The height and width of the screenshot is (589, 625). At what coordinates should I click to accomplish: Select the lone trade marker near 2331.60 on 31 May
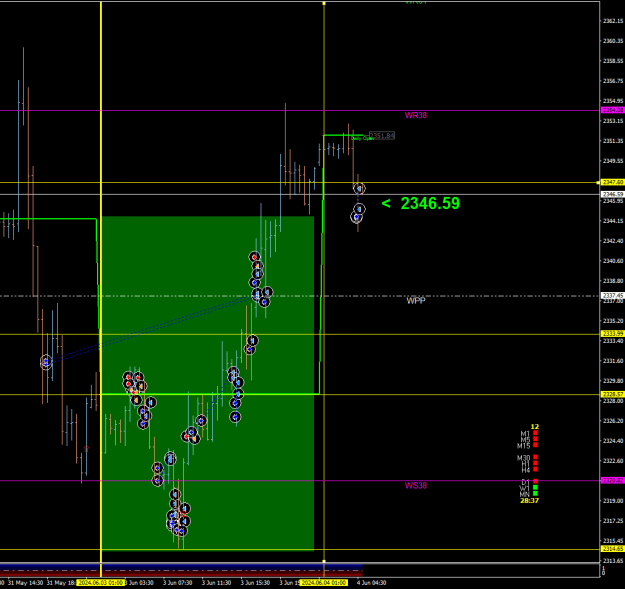[x=46, y=362]
